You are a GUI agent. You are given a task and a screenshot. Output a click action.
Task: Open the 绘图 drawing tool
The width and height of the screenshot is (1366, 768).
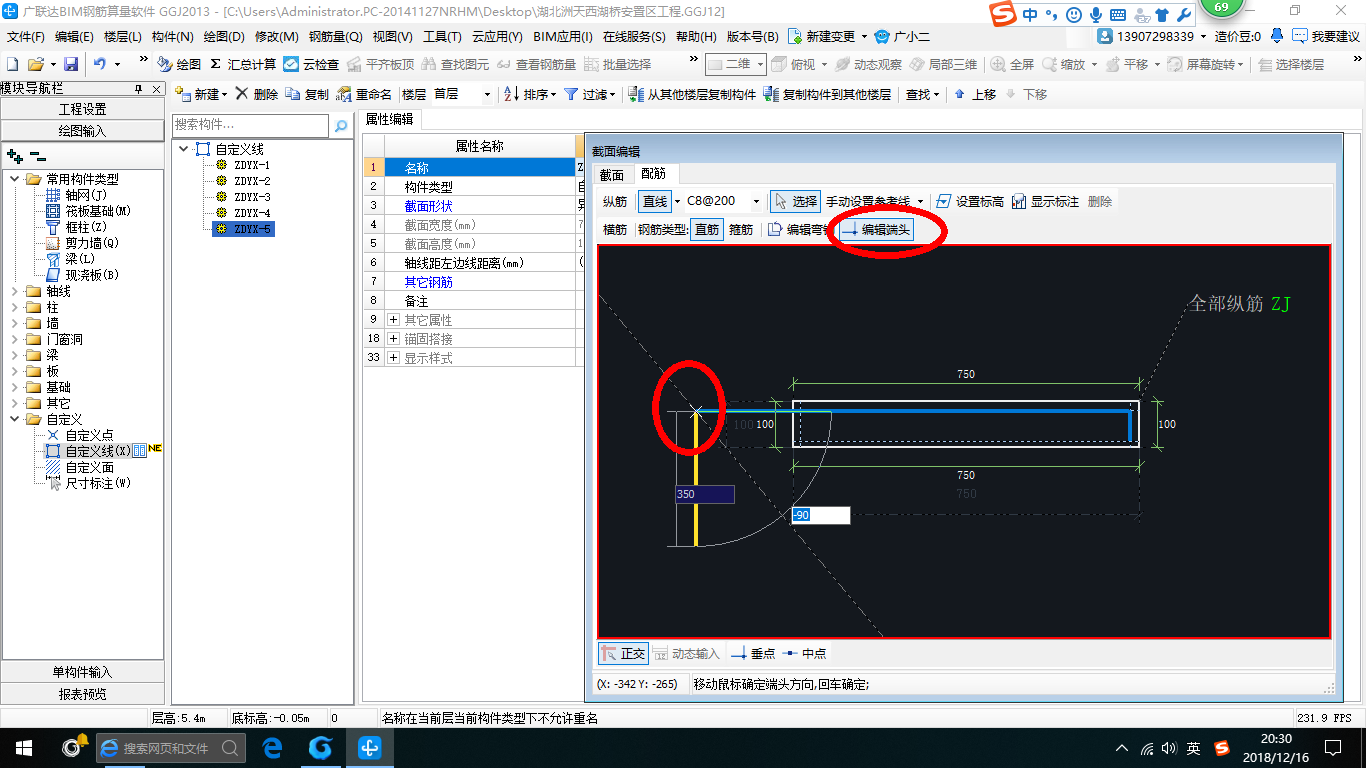tap(179, 64)
